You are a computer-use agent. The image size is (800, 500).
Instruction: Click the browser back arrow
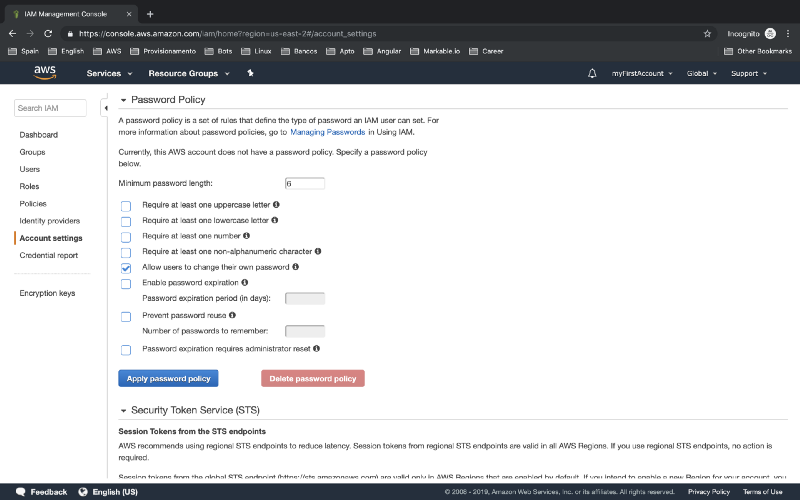(x=12, y=34)
